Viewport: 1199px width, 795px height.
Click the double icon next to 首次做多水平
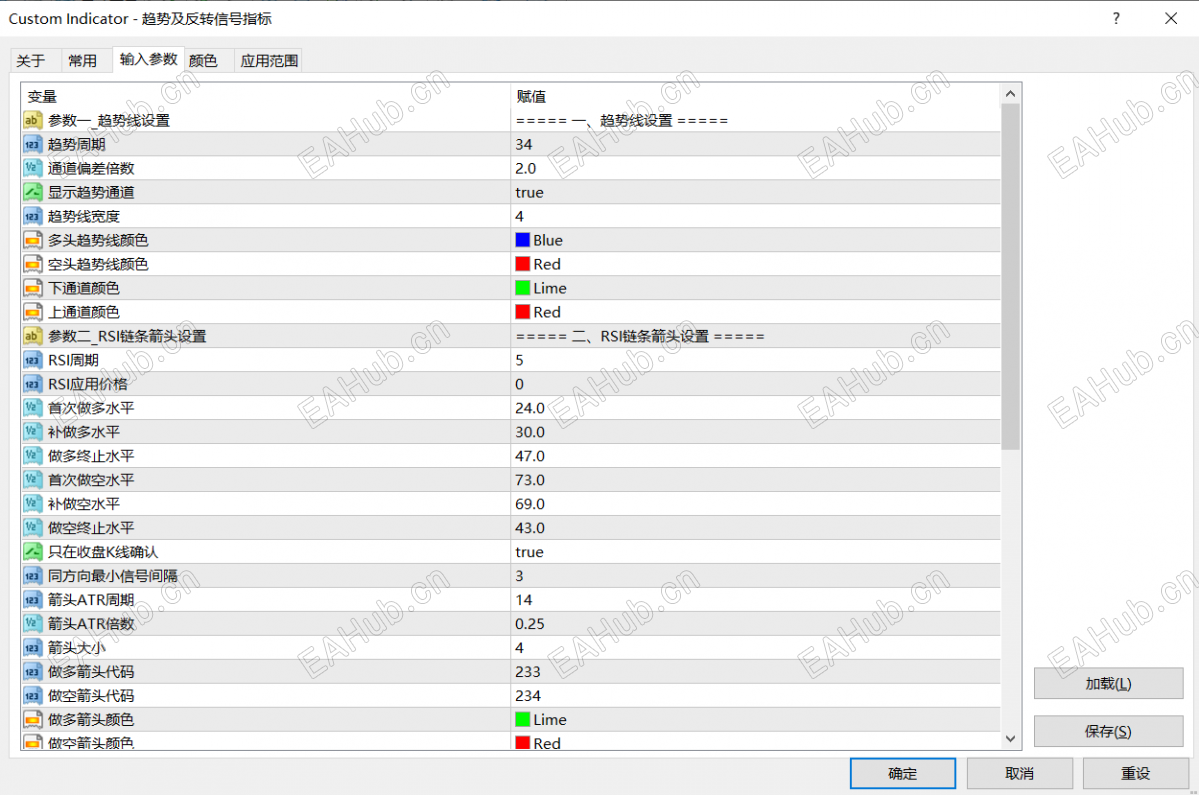(32, 407)
